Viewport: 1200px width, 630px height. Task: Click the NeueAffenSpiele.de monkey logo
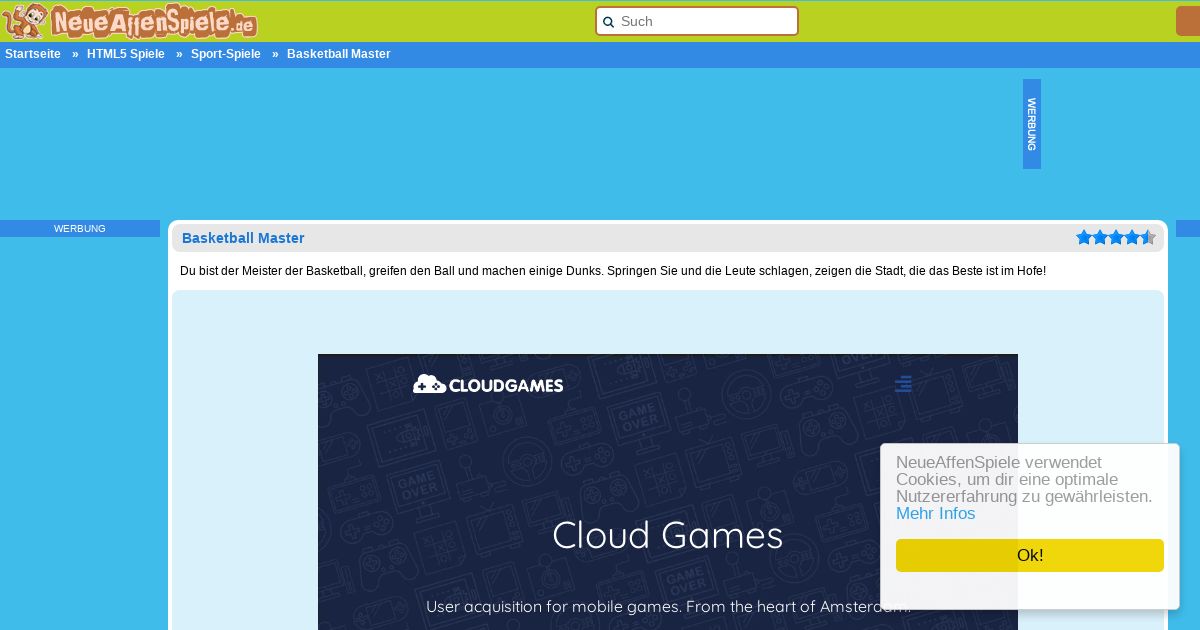click(130, 20)
